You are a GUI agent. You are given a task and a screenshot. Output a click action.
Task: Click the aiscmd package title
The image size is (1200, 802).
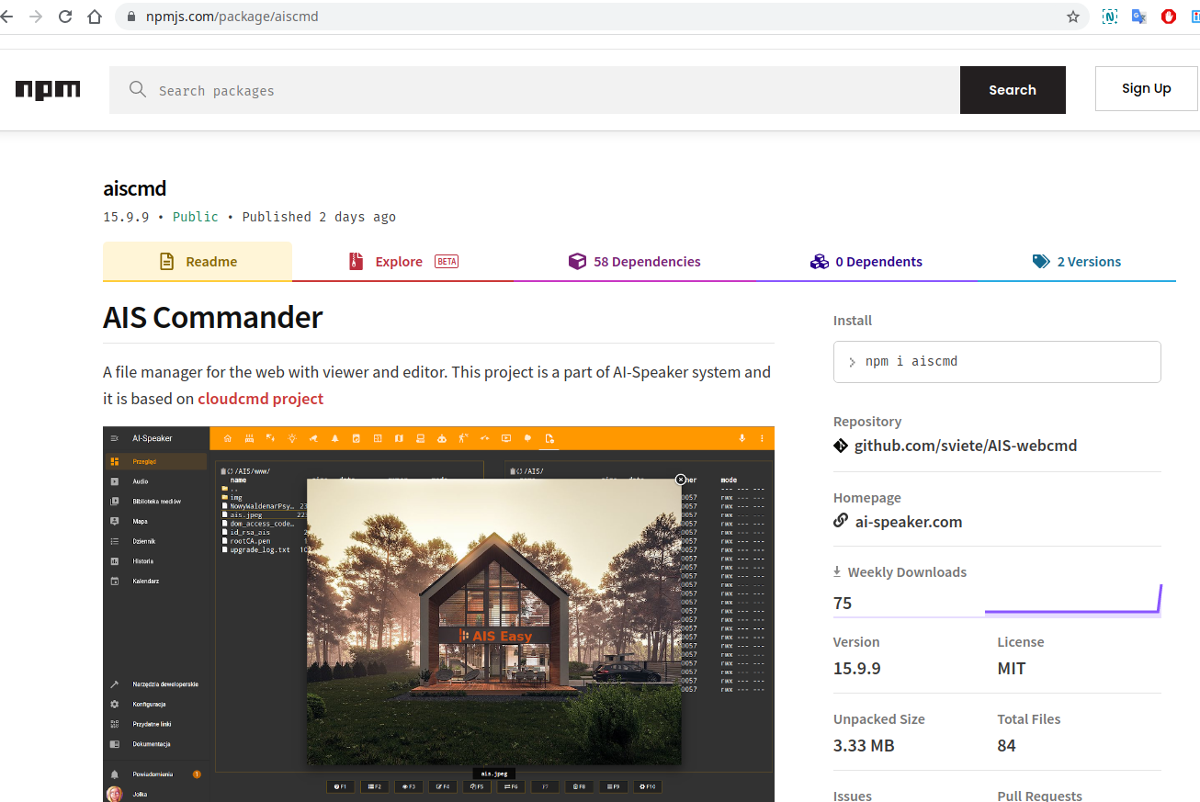pos(135,189)
